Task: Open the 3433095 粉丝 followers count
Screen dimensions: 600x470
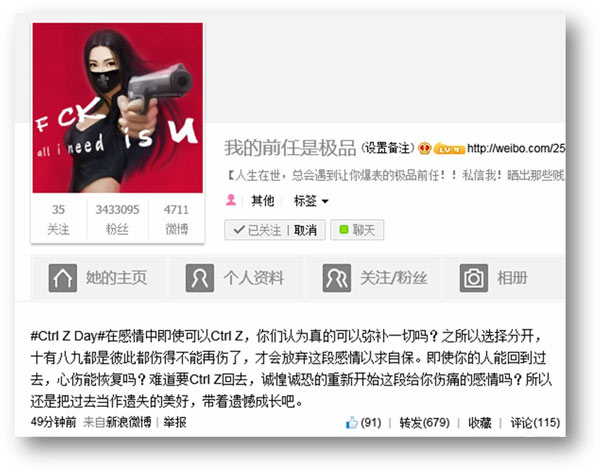Action: (117, 219)
